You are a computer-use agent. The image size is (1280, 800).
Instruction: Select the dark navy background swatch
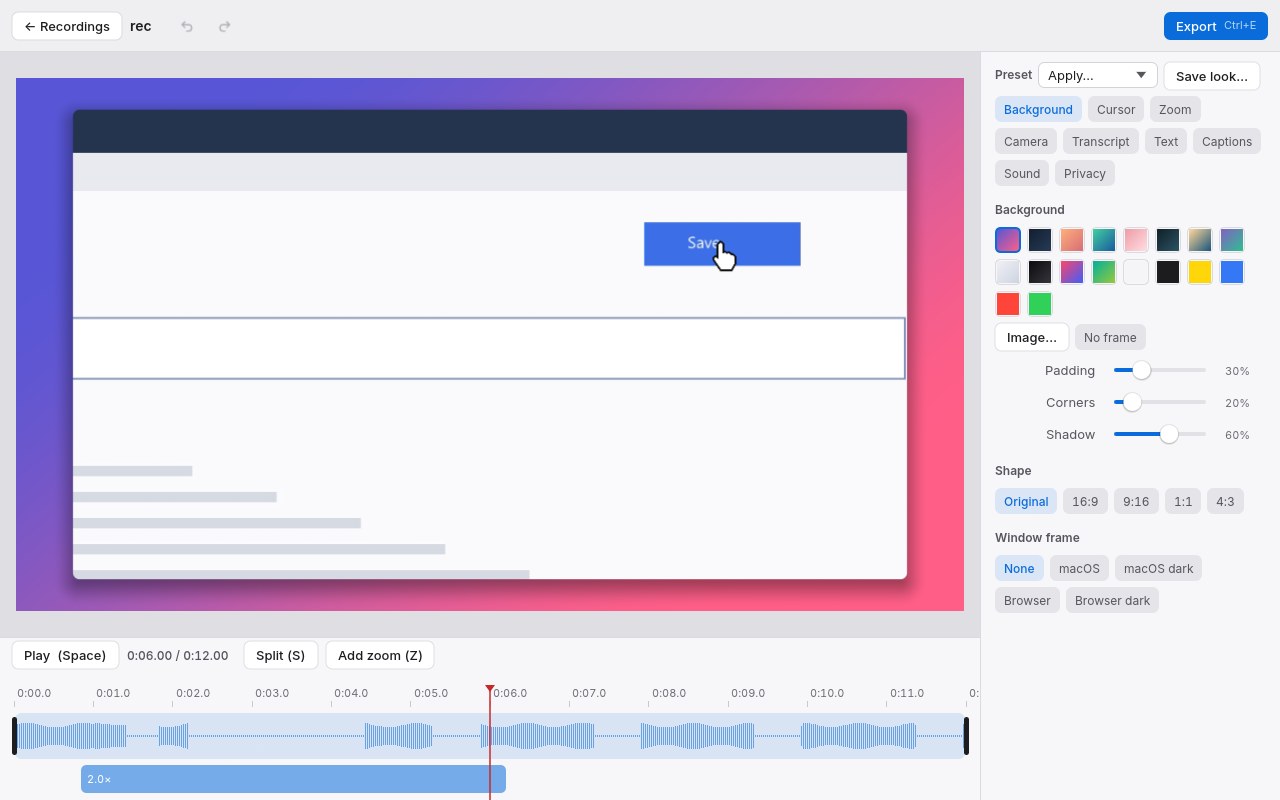pyautogui.click(x=1040, y=240)
